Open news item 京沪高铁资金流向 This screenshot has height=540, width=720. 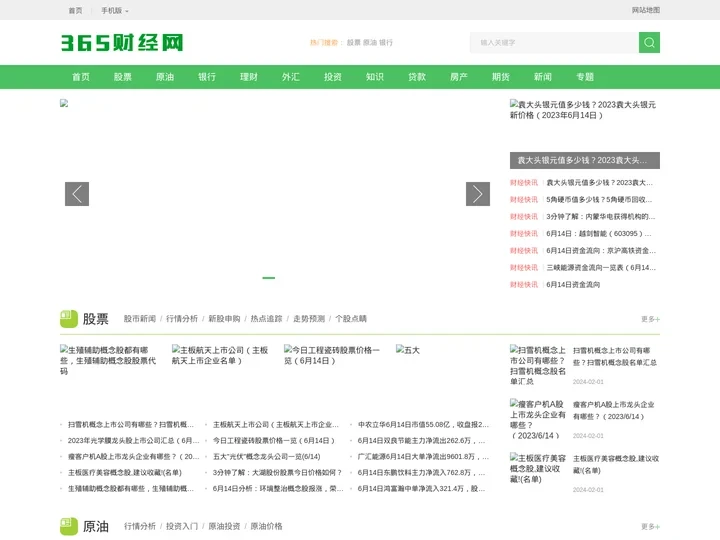point(601,251)
